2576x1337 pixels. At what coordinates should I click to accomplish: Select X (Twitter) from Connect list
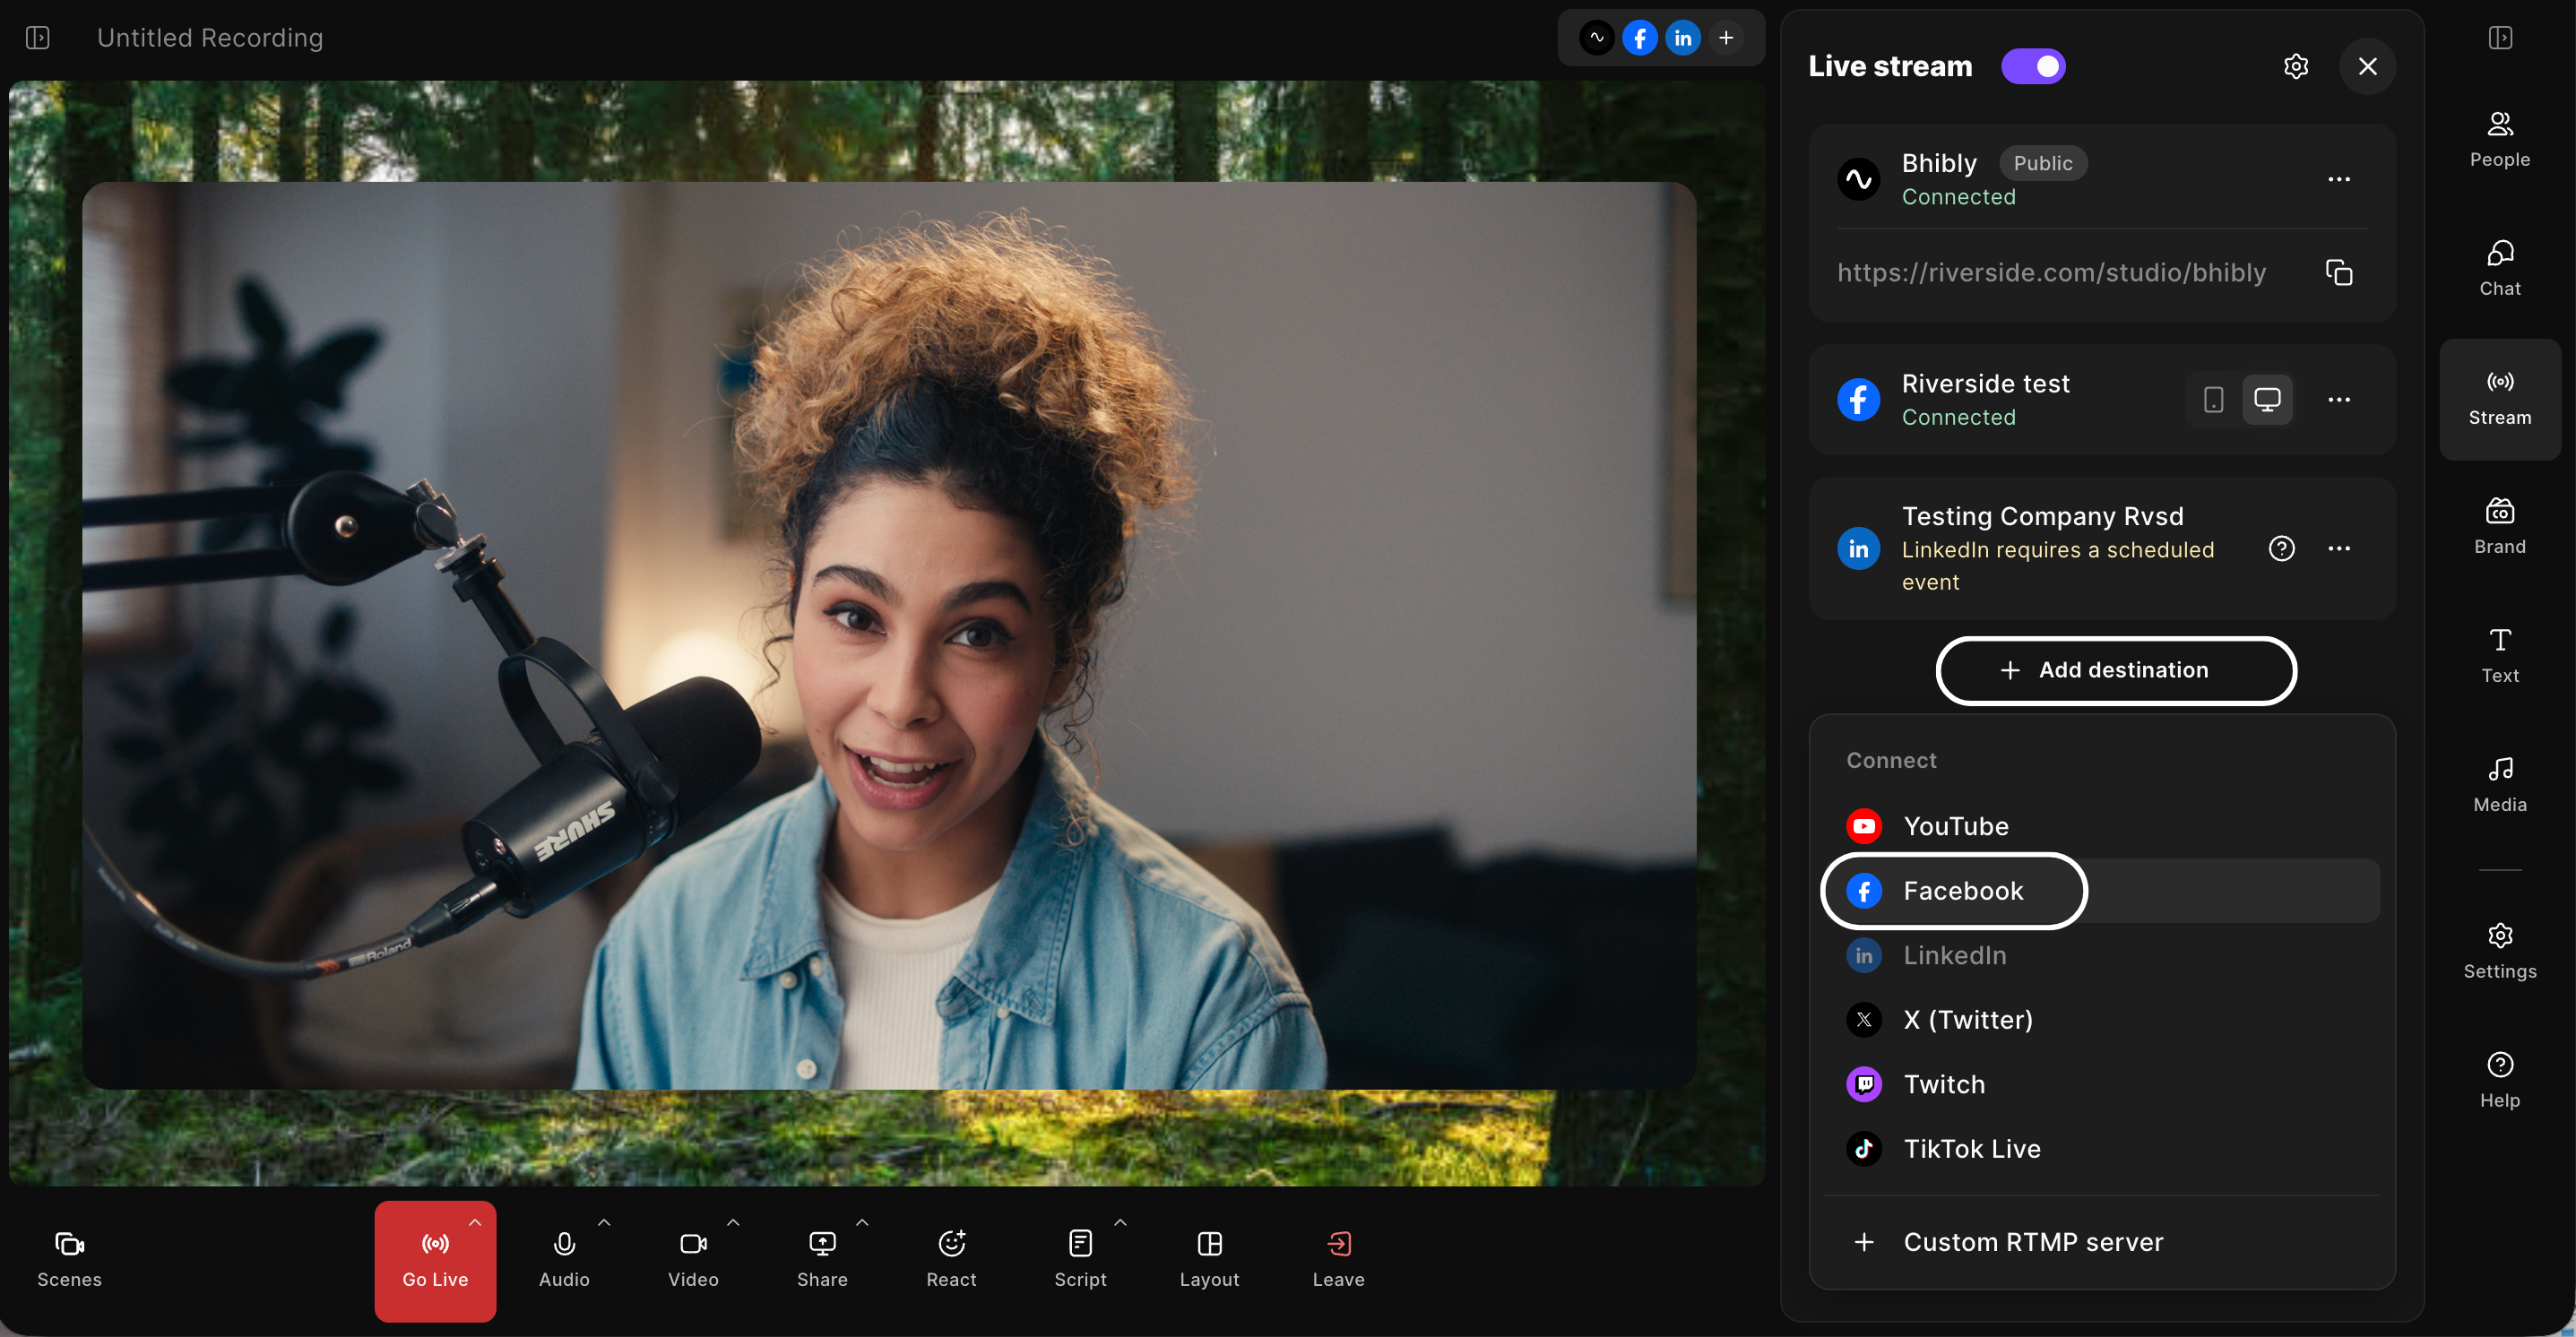pyautogui.click(x=2102, y=1020)
